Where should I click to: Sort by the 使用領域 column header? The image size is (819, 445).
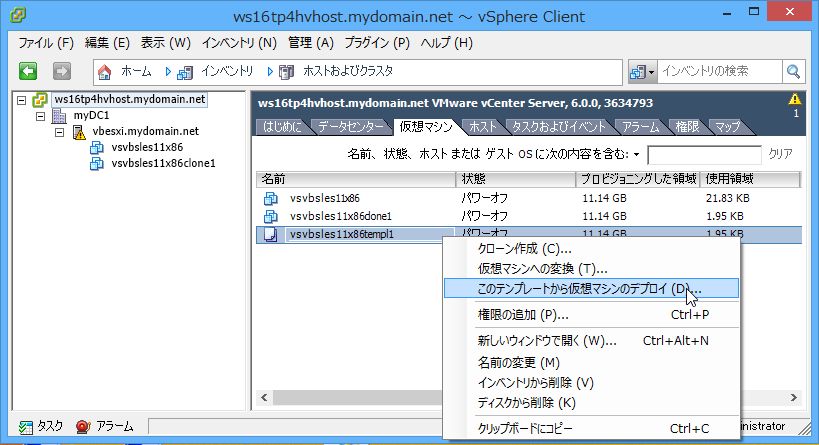[750, 179]
